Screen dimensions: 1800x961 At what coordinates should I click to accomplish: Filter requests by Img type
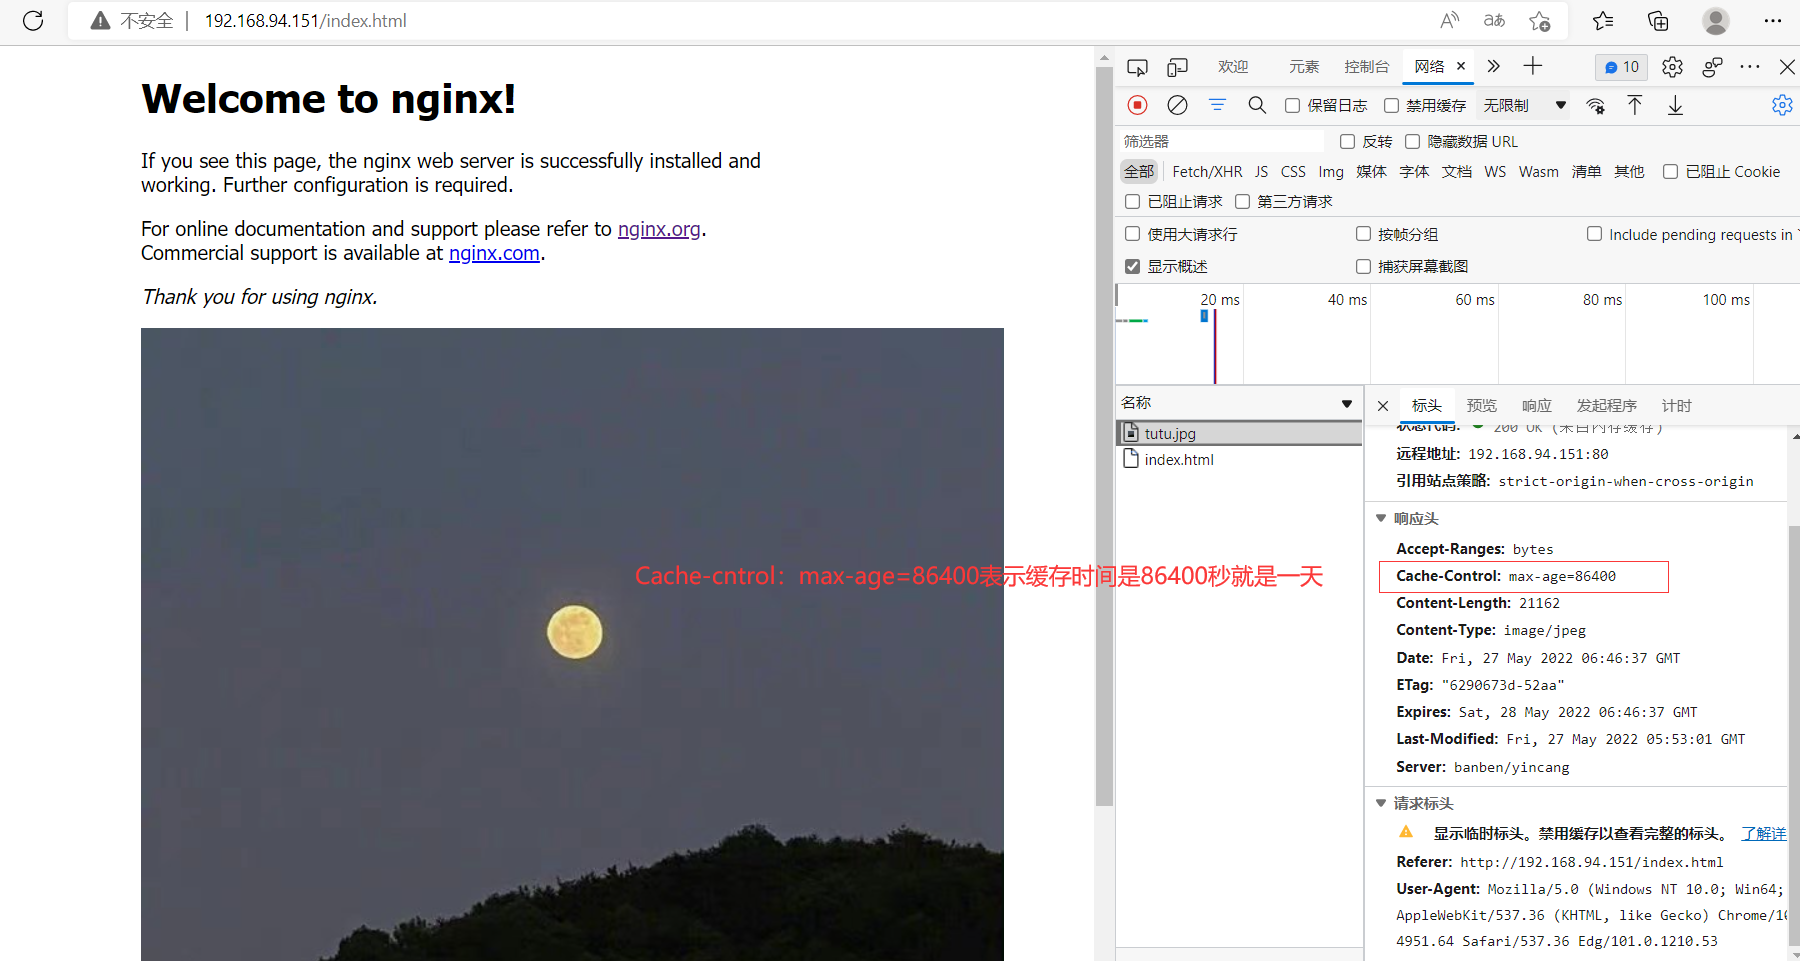pyautogui.click(x=1331, y=171)
